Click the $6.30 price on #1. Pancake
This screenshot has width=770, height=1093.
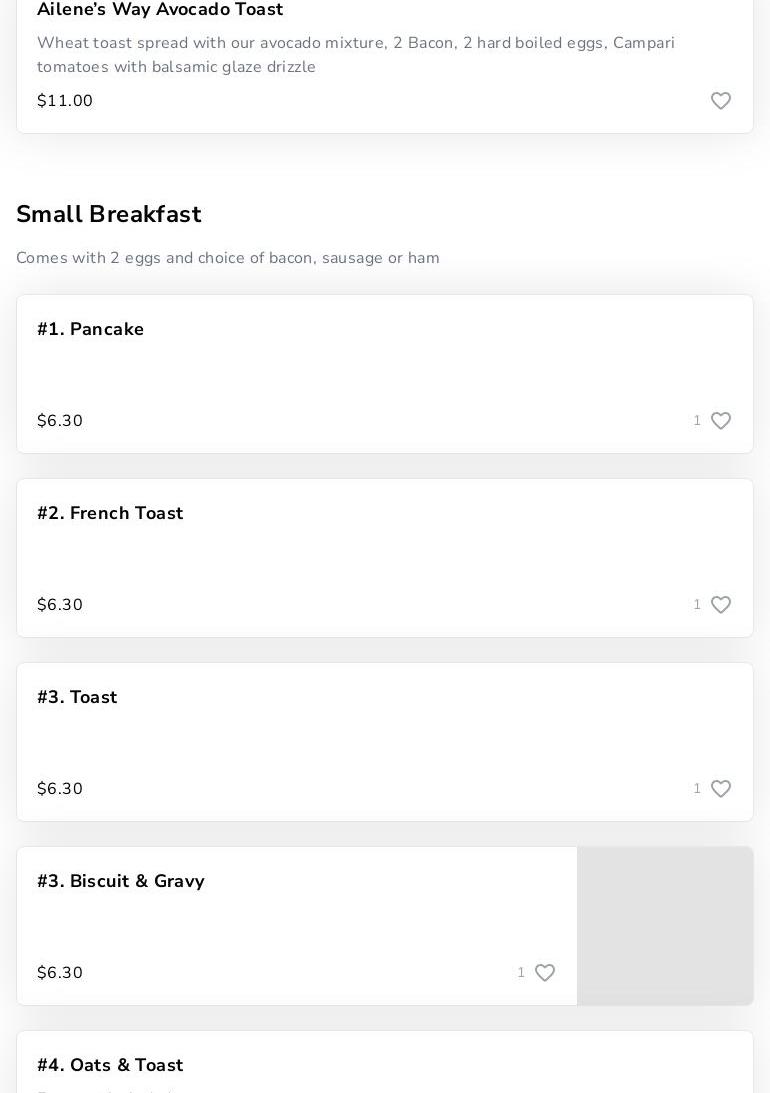tap(60, 421)
